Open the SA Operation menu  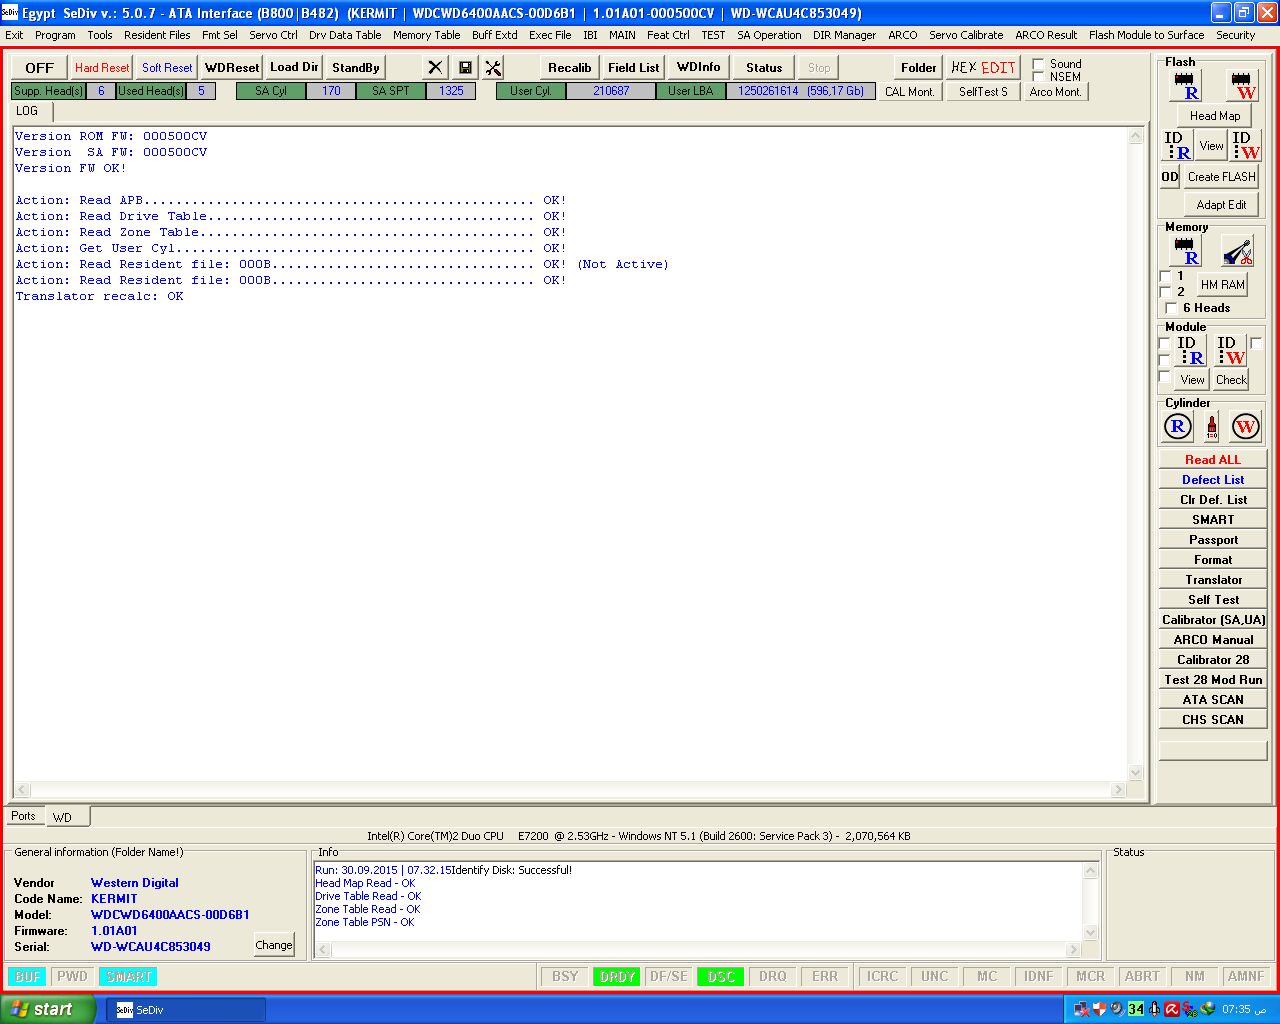click(769, 35)
